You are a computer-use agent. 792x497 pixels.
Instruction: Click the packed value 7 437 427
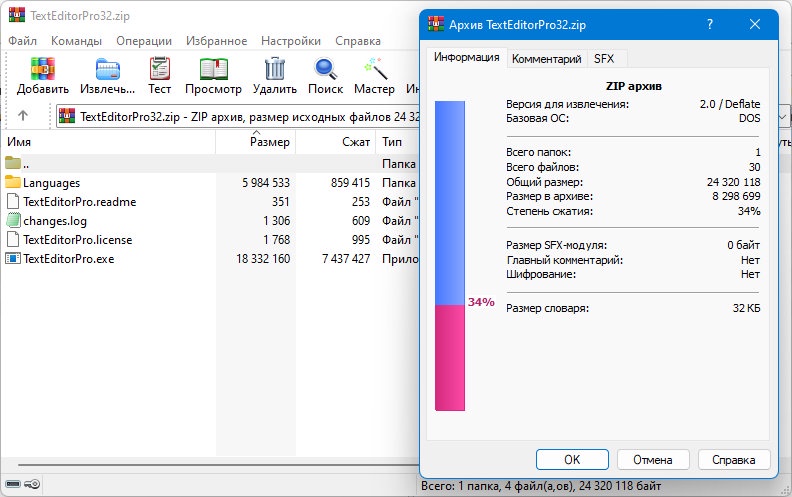(x=346, y=259)
